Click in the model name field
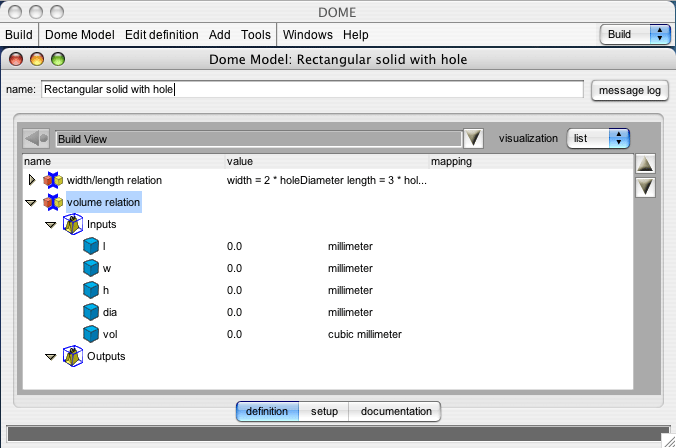Image resolution: width=676 pixels, height=448 pixels. [x=313, y=89]
